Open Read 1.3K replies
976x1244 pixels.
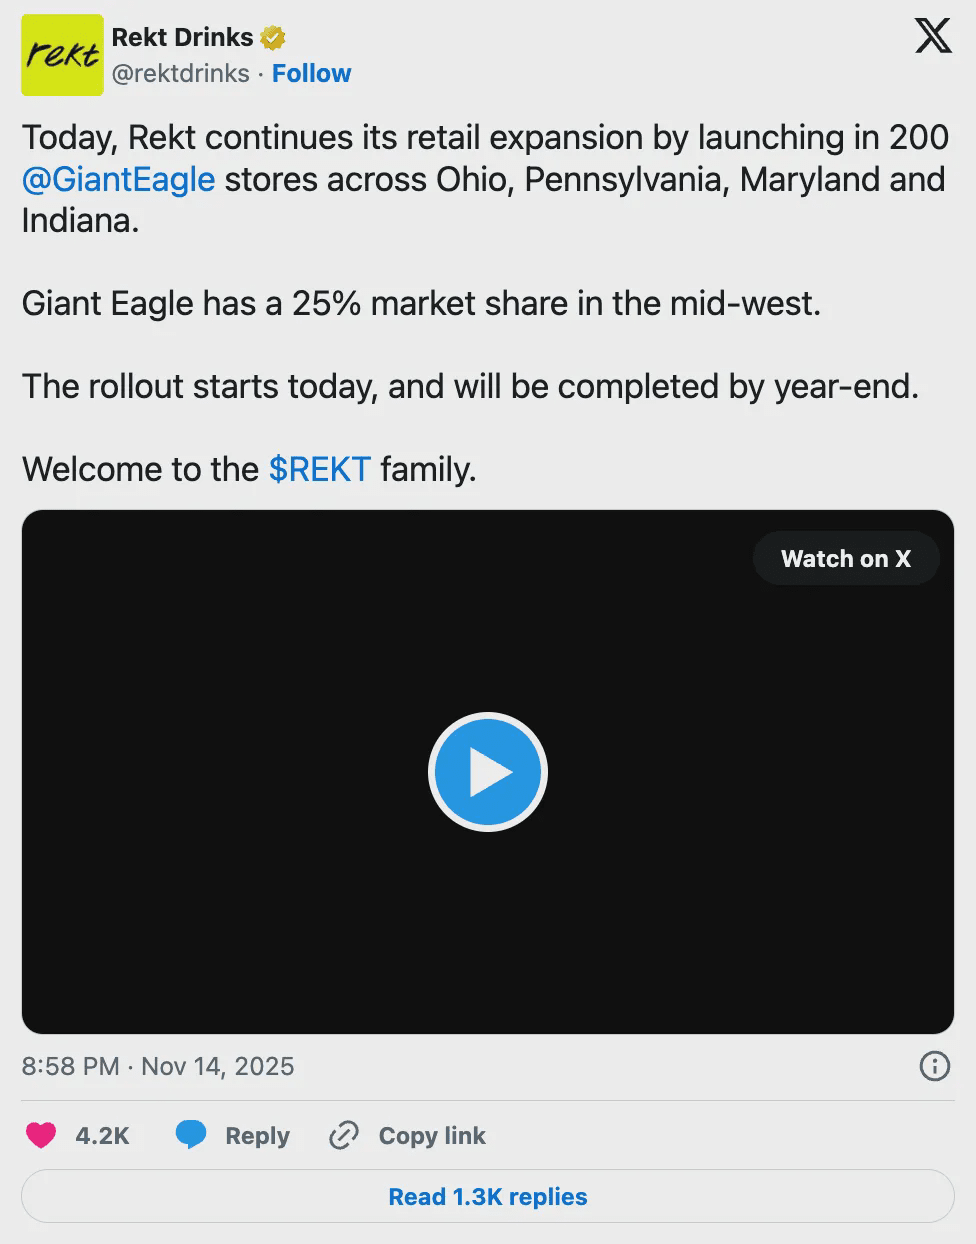point(488,1197)
